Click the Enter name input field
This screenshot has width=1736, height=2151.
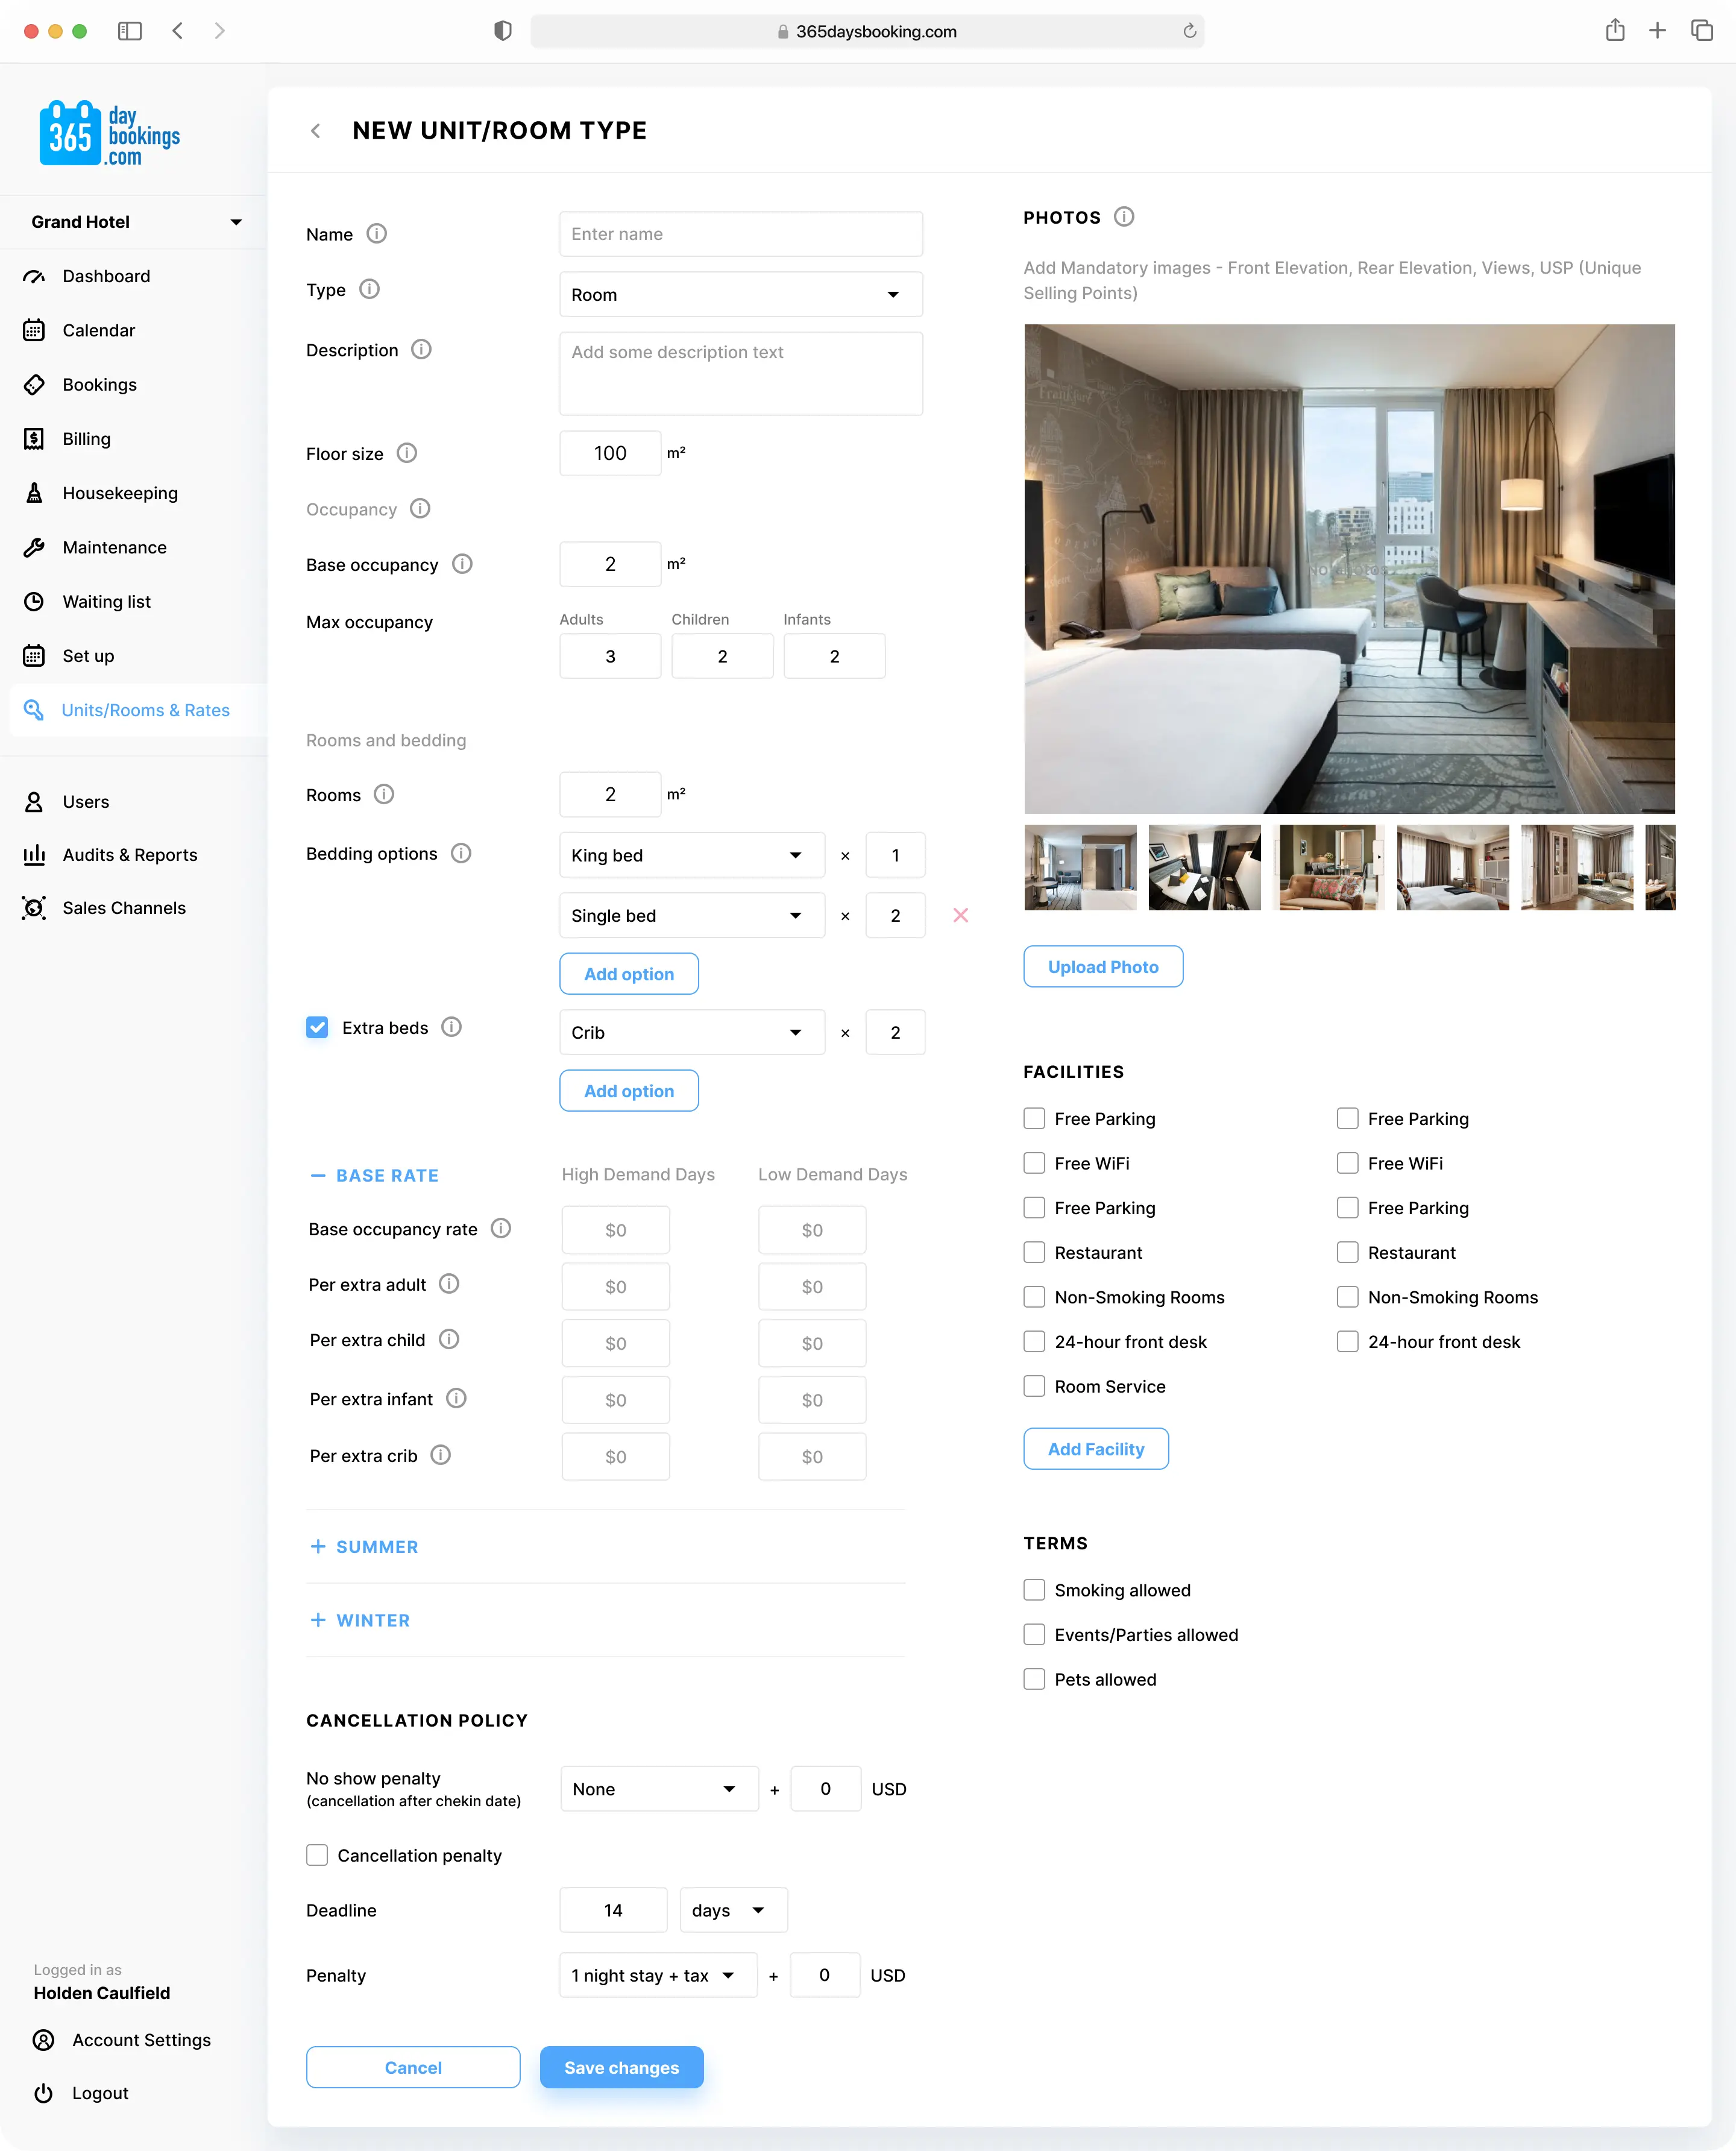[x=741, y=234]
